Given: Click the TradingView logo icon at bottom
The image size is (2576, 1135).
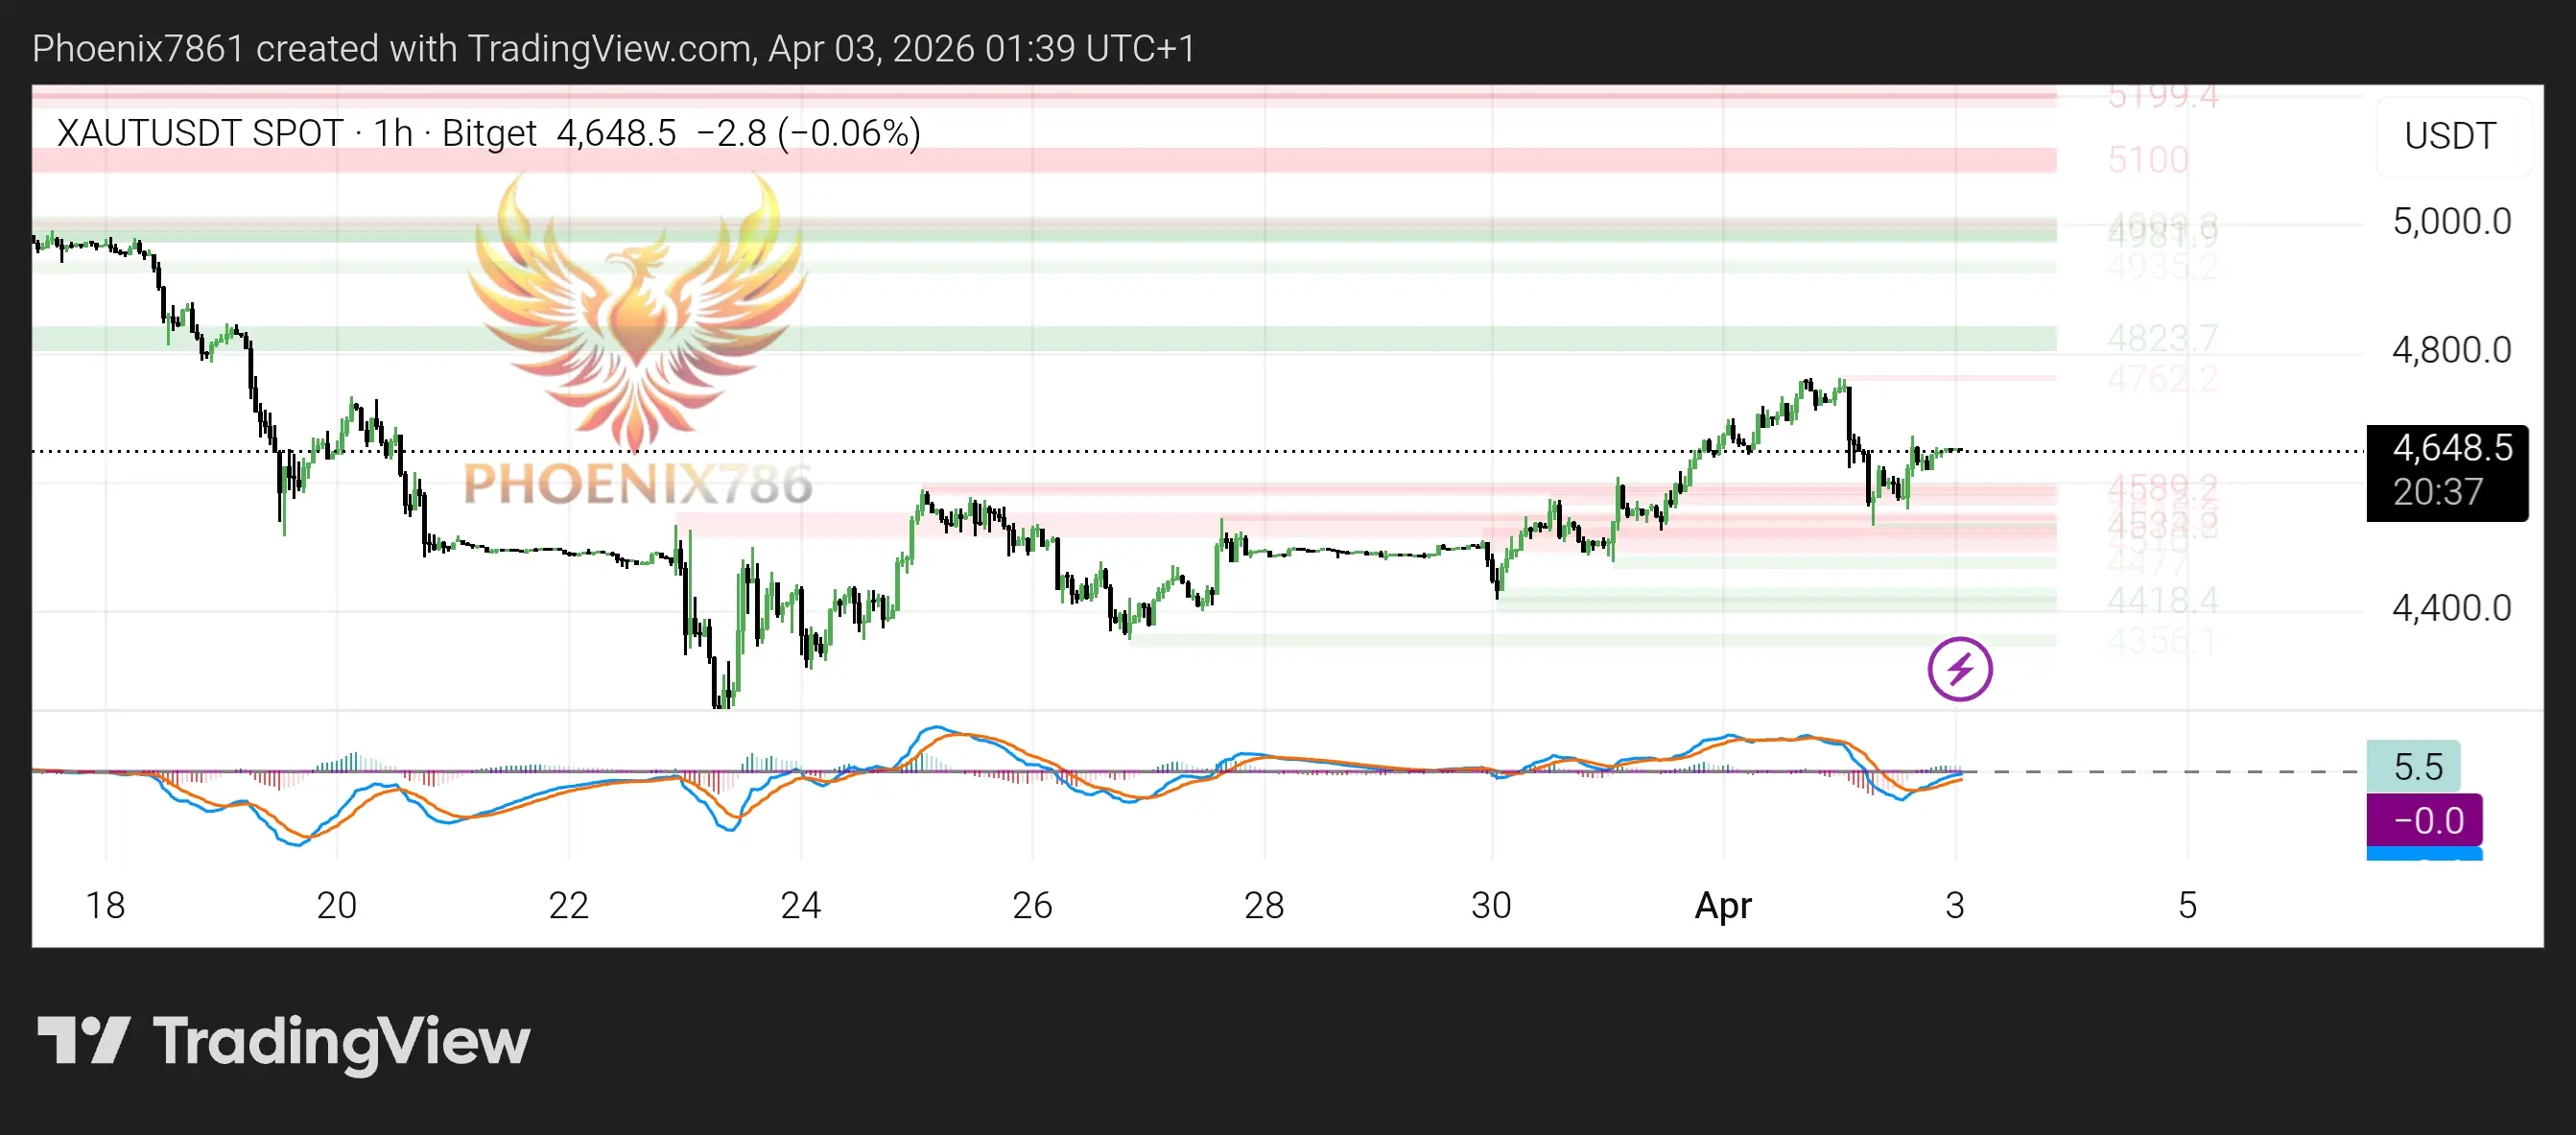Looking at the screenshot, I should 84,1040.
